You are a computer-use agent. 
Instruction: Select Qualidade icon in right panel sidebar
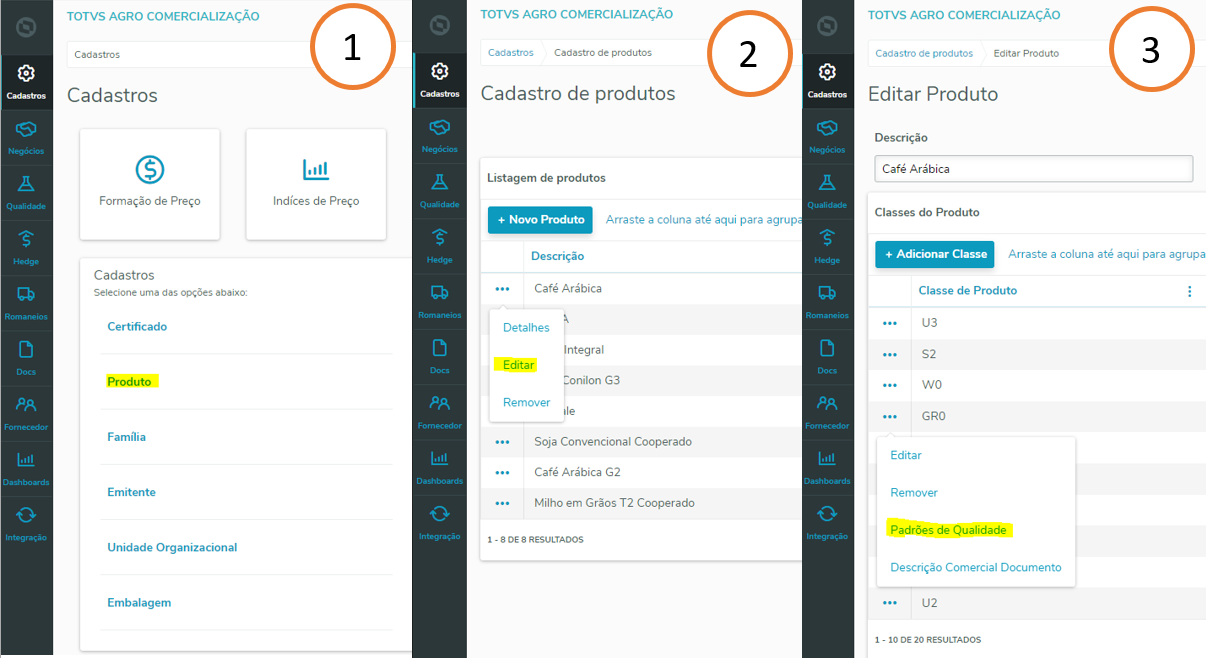click(x=827, y=182)
